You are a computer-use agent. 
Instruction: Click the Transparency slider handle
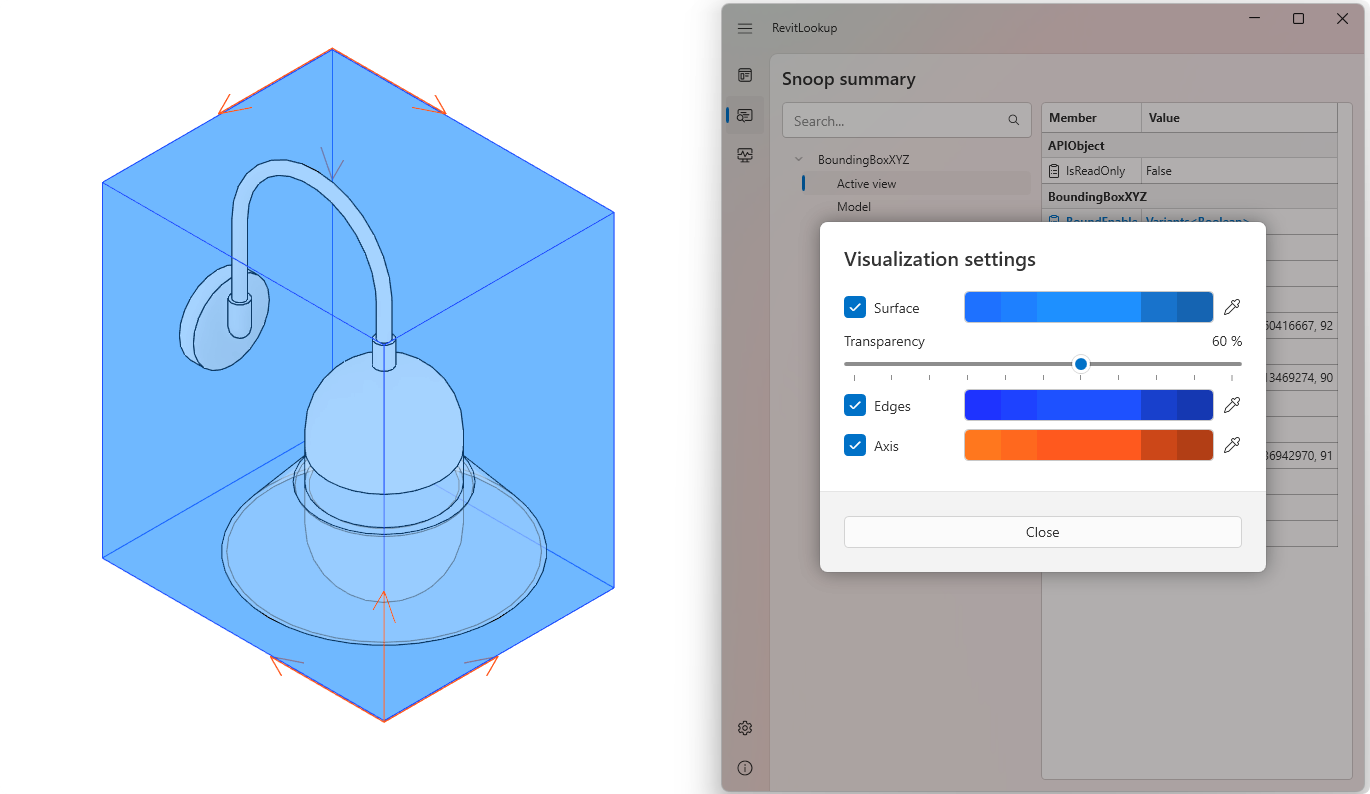point(1080,364)
